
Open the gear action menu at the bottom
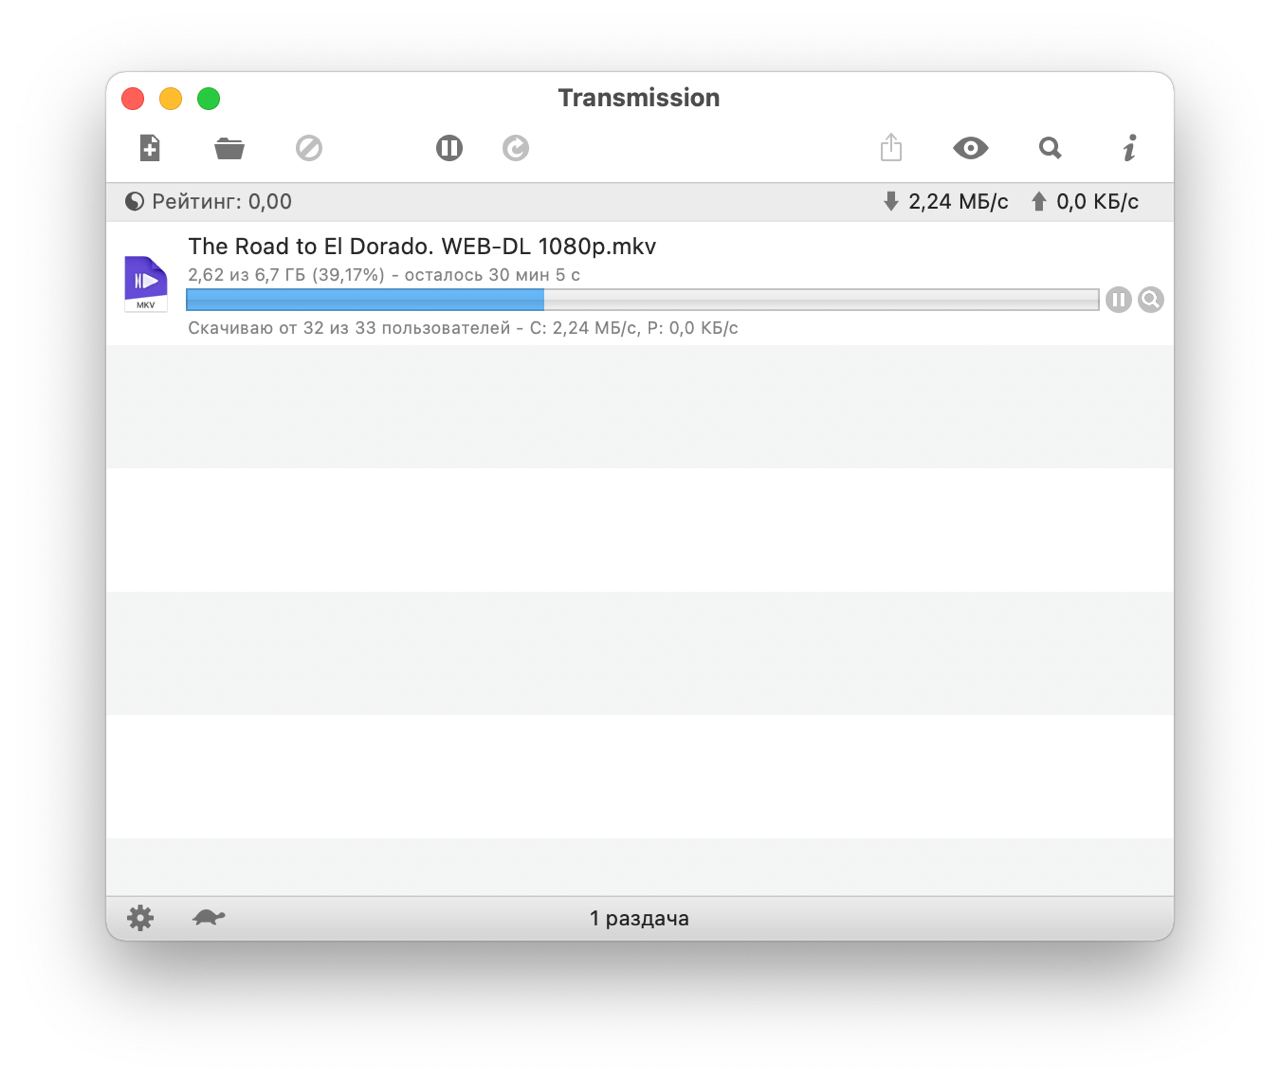[140, 918]
